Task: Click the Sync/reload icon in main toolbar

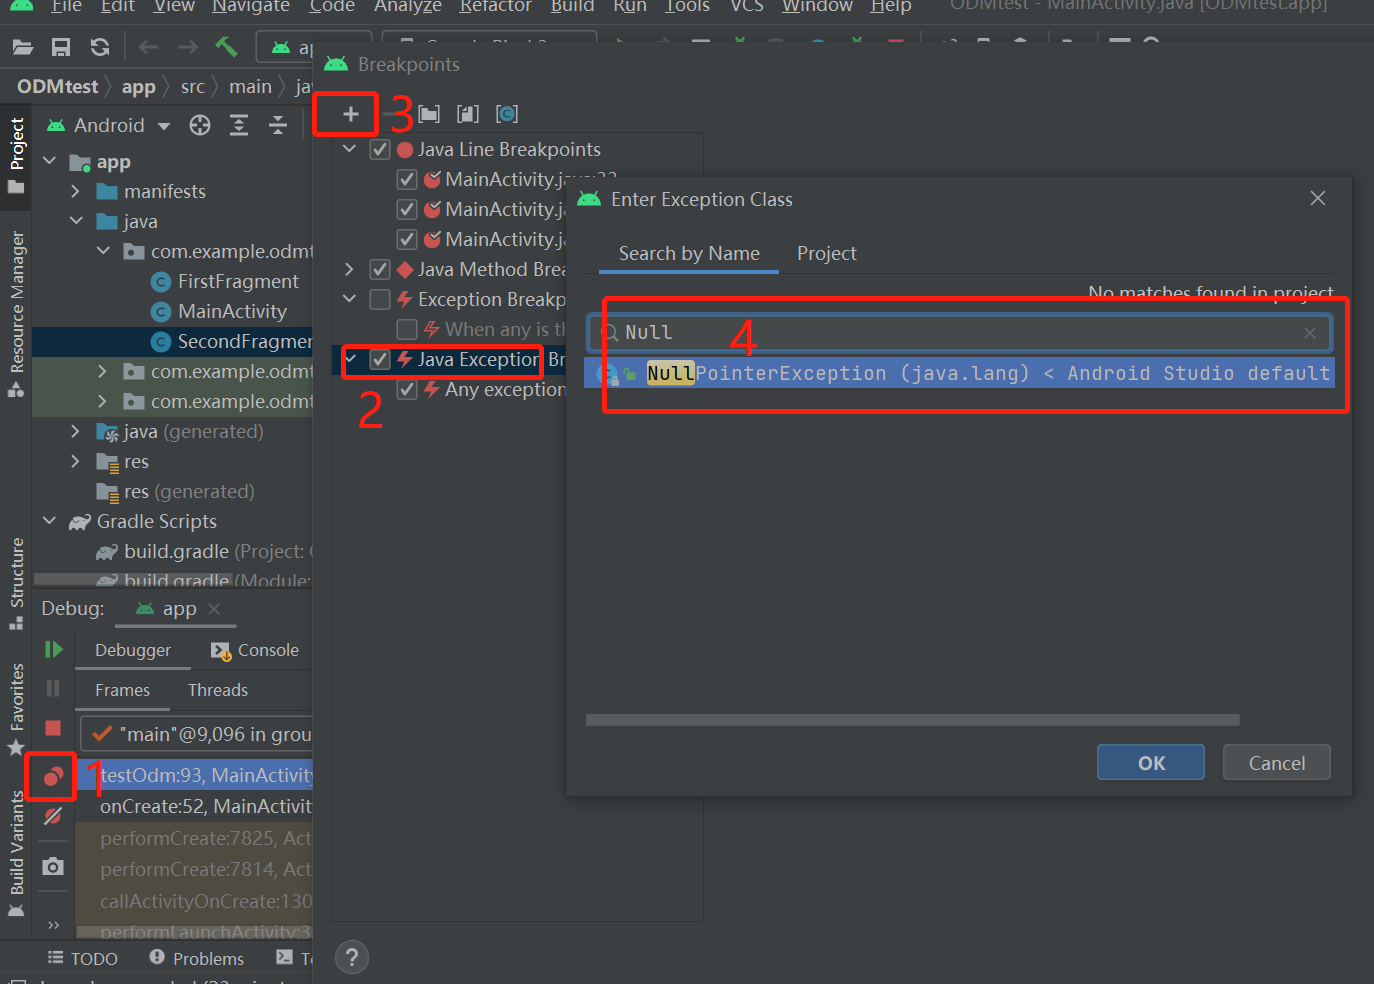Action: pos(100,47)
